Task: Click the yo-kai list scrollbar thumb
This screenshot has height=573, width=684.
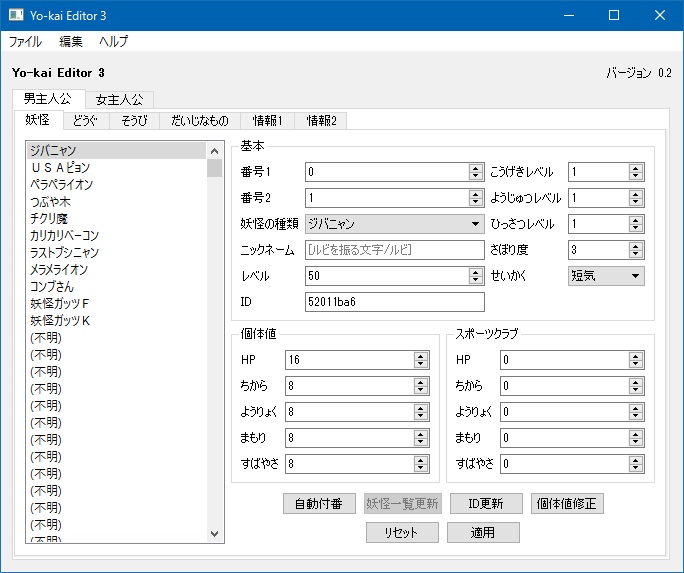Action: (x=214, y=168)
